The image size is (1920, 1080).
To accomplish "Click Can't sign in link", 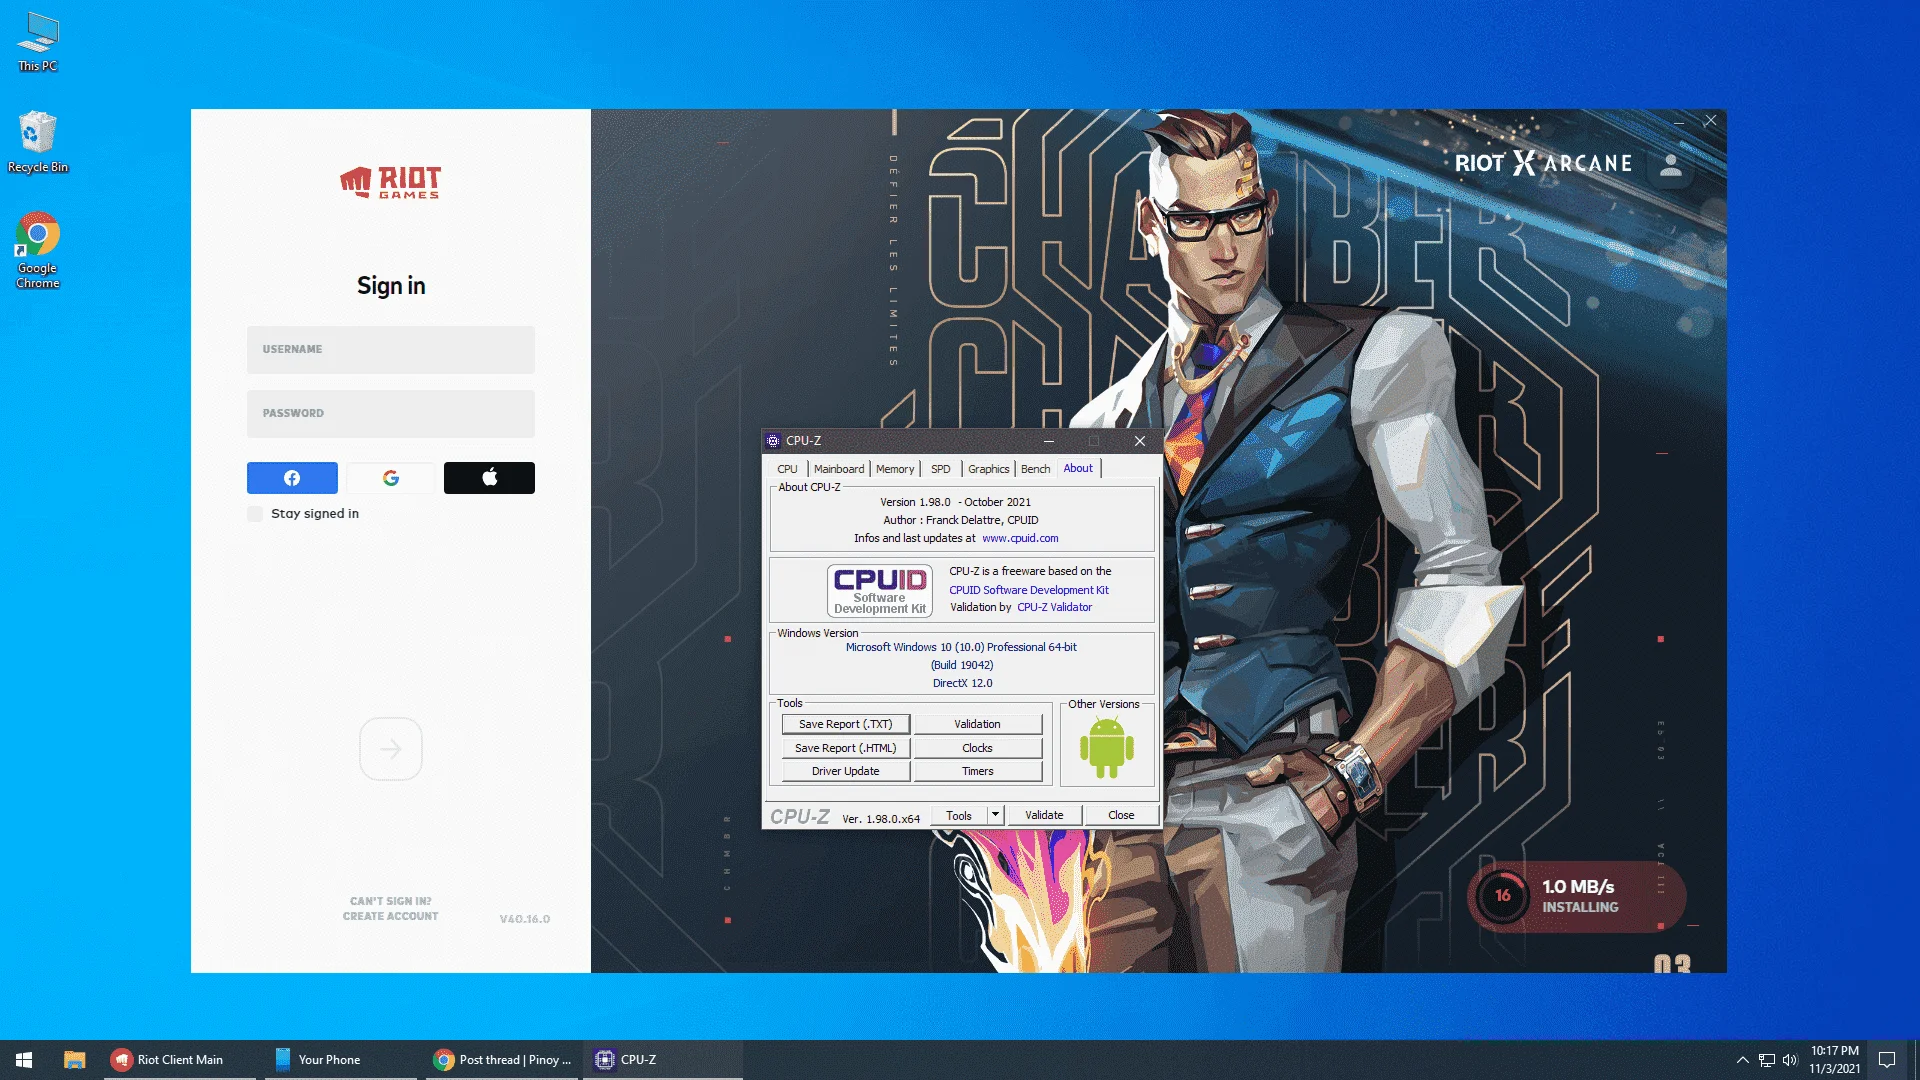I will point(391,901).
